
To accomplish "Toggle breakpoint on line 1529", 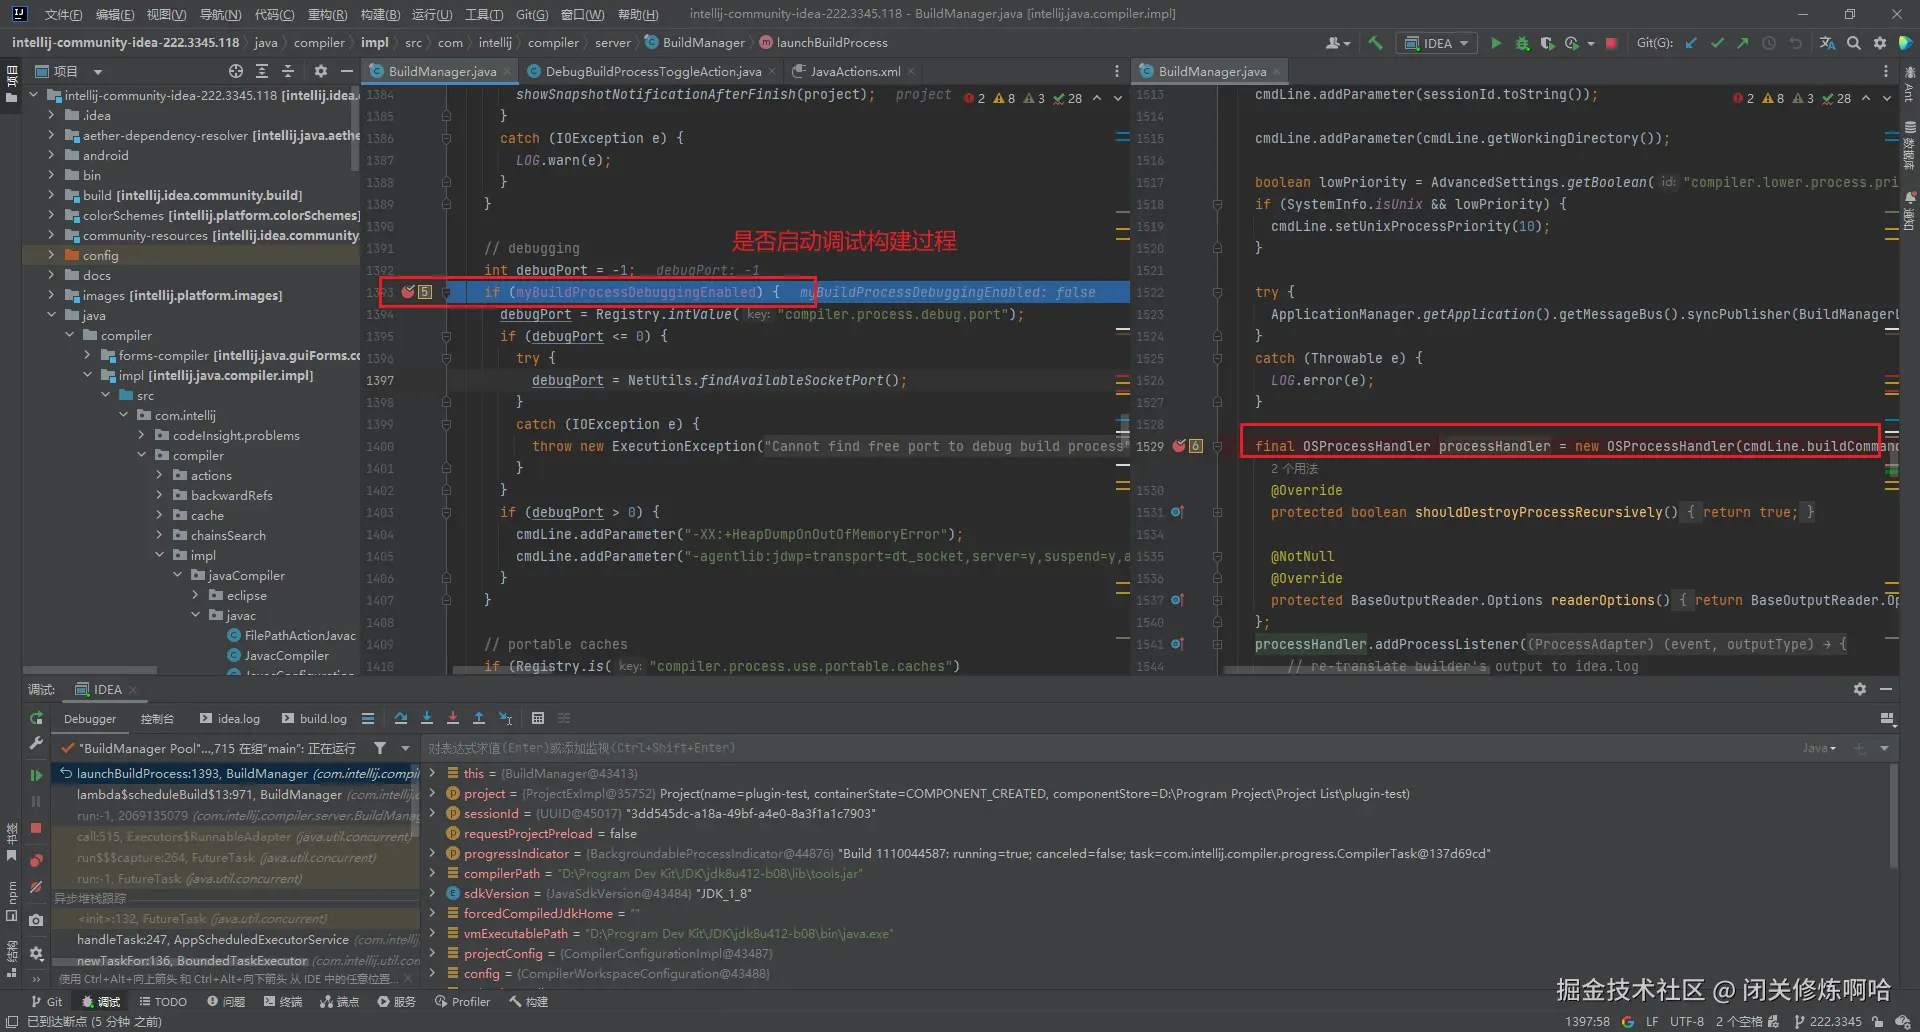I will [x=1179, y=446].
